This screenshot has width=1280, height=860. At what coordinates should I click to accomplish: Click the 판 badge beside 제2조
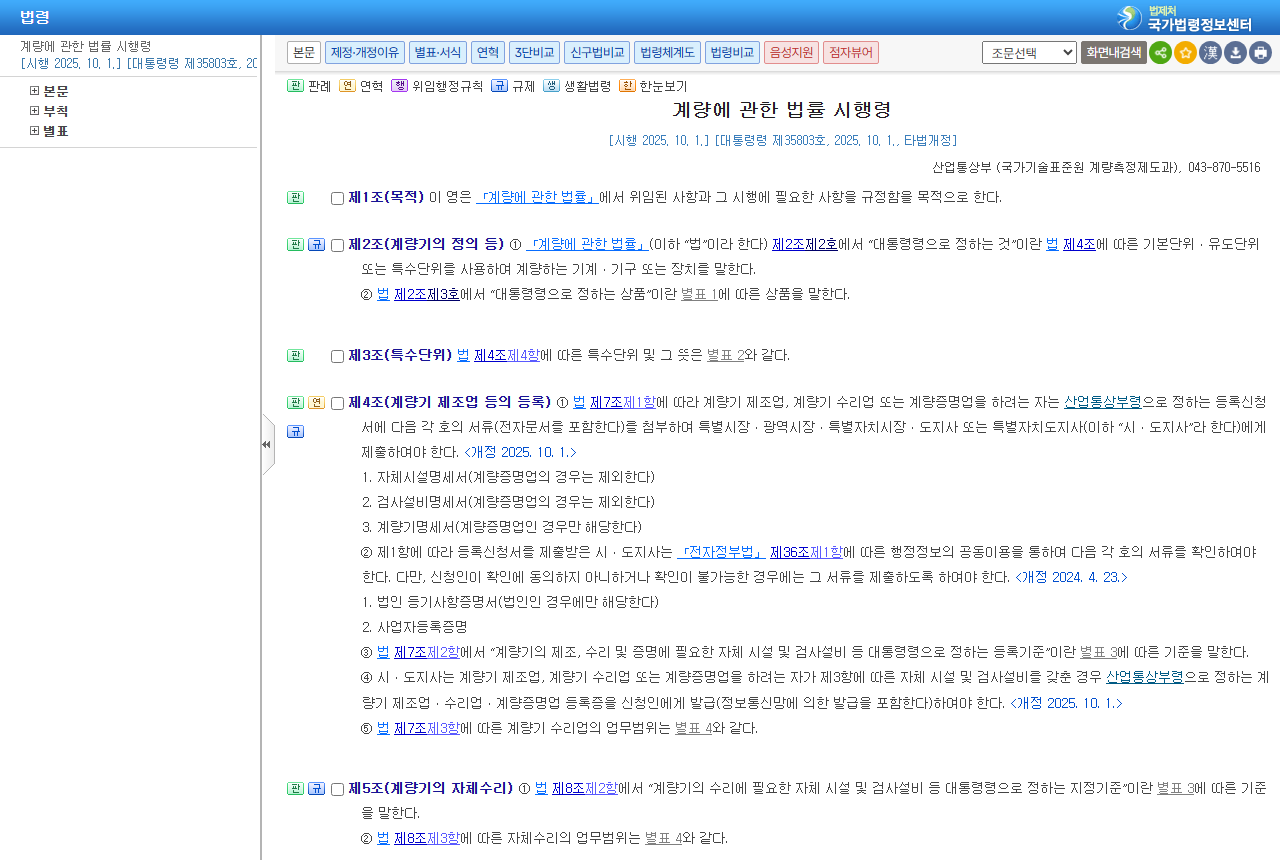295,244
